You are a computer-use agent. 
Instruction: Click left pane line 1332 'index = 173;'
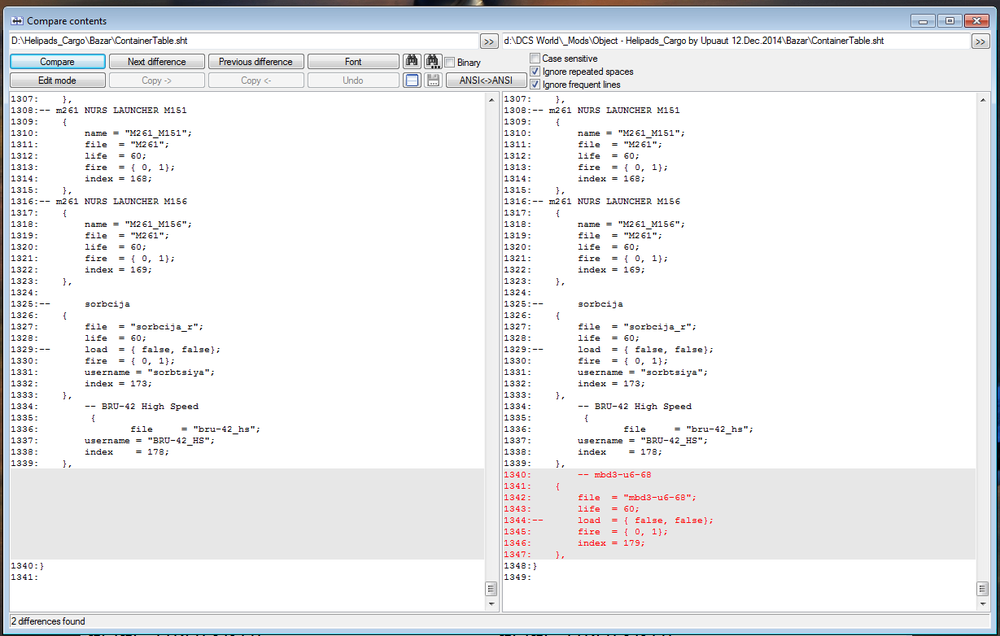point(118,384)
